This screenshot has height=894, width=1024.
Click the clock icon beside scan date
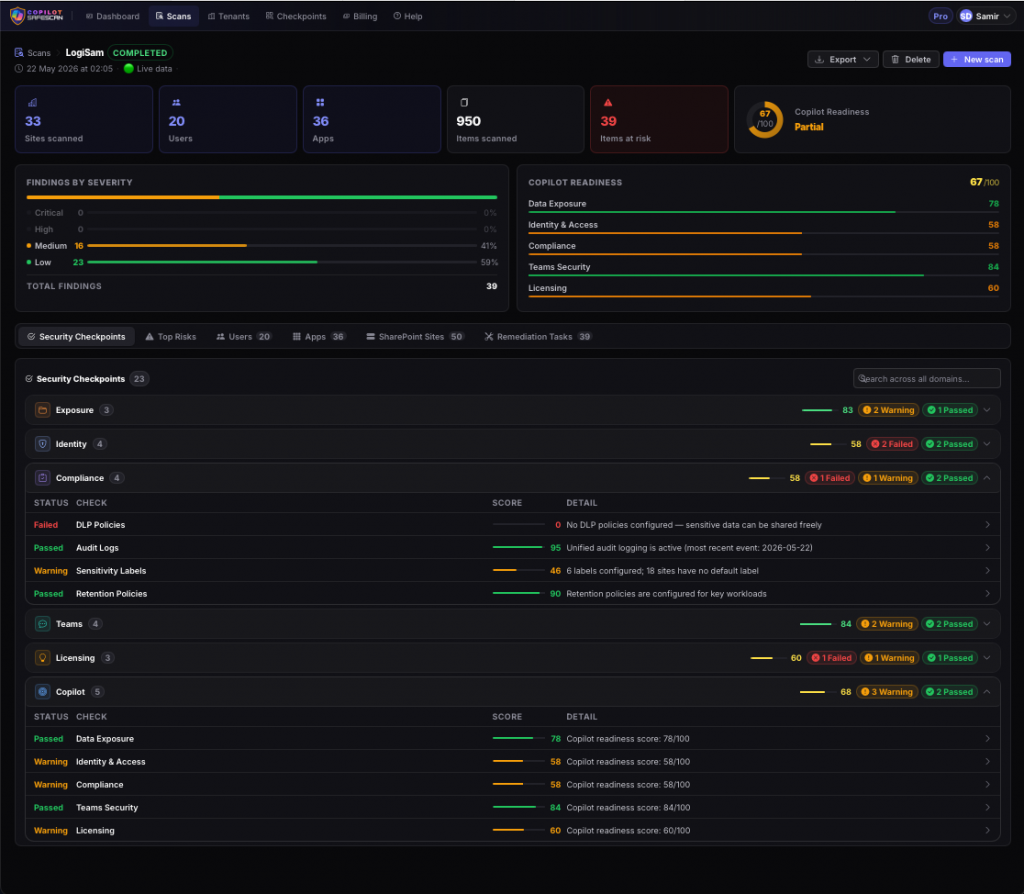point(19,69)
